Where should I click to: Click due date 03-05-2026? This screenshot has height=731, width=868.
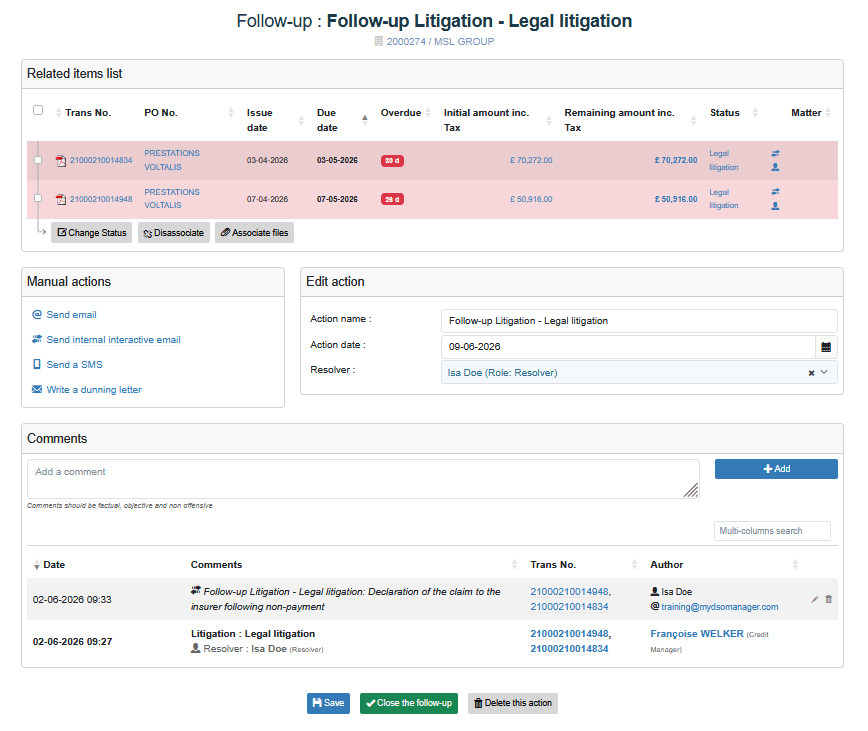[x=337, y=160]
